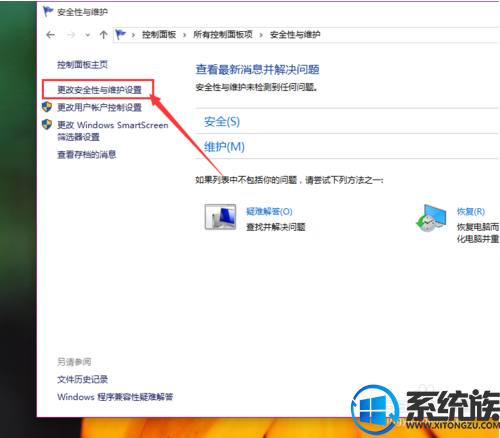The width and height of the screenshot is (500, 438).
Task: Open 疑难解答(O) link
Action: coord(269,211)
